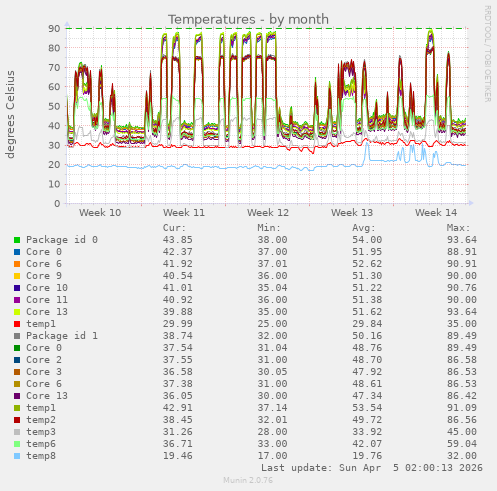
Task: Click the Core 0 swatch in the 37.54 row
Action: coord(17,348)
